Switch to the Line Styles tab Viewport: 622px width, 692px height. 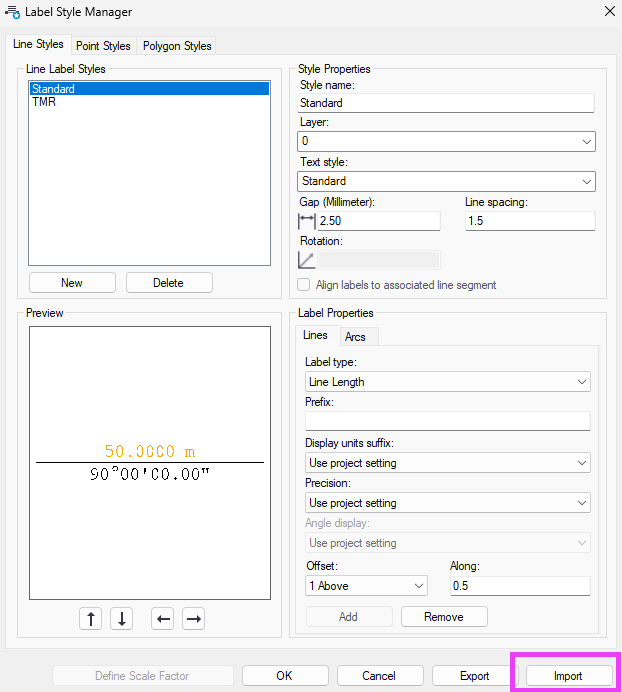[x=38, y=44]
